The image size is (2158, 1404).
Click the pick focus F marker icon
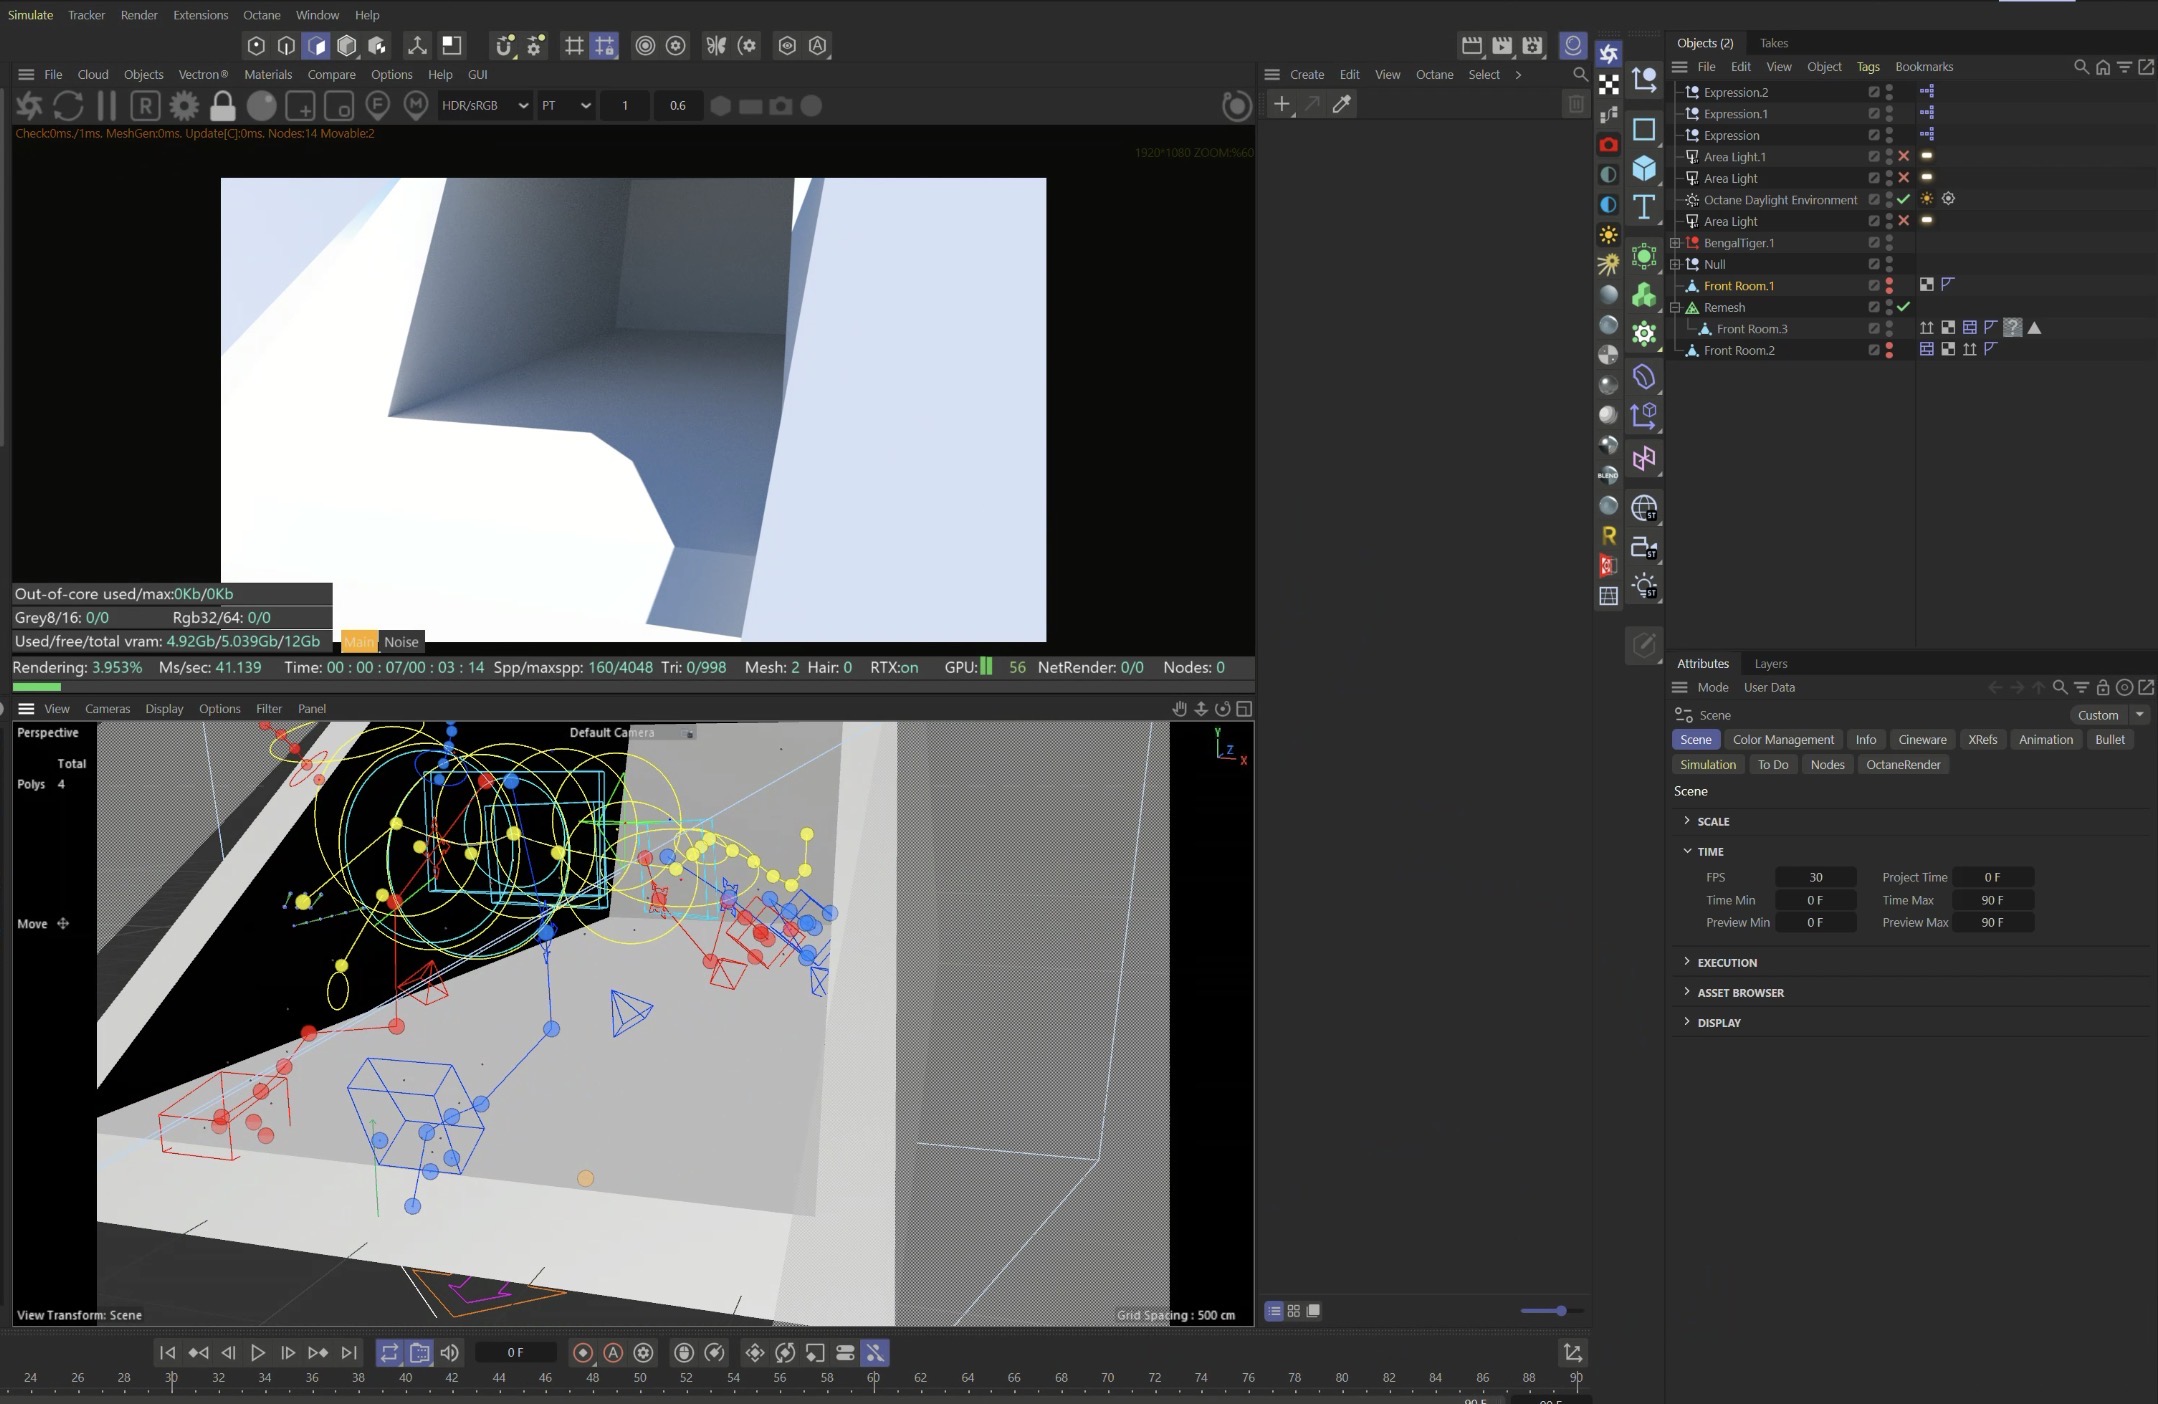(x=377, y=105)
